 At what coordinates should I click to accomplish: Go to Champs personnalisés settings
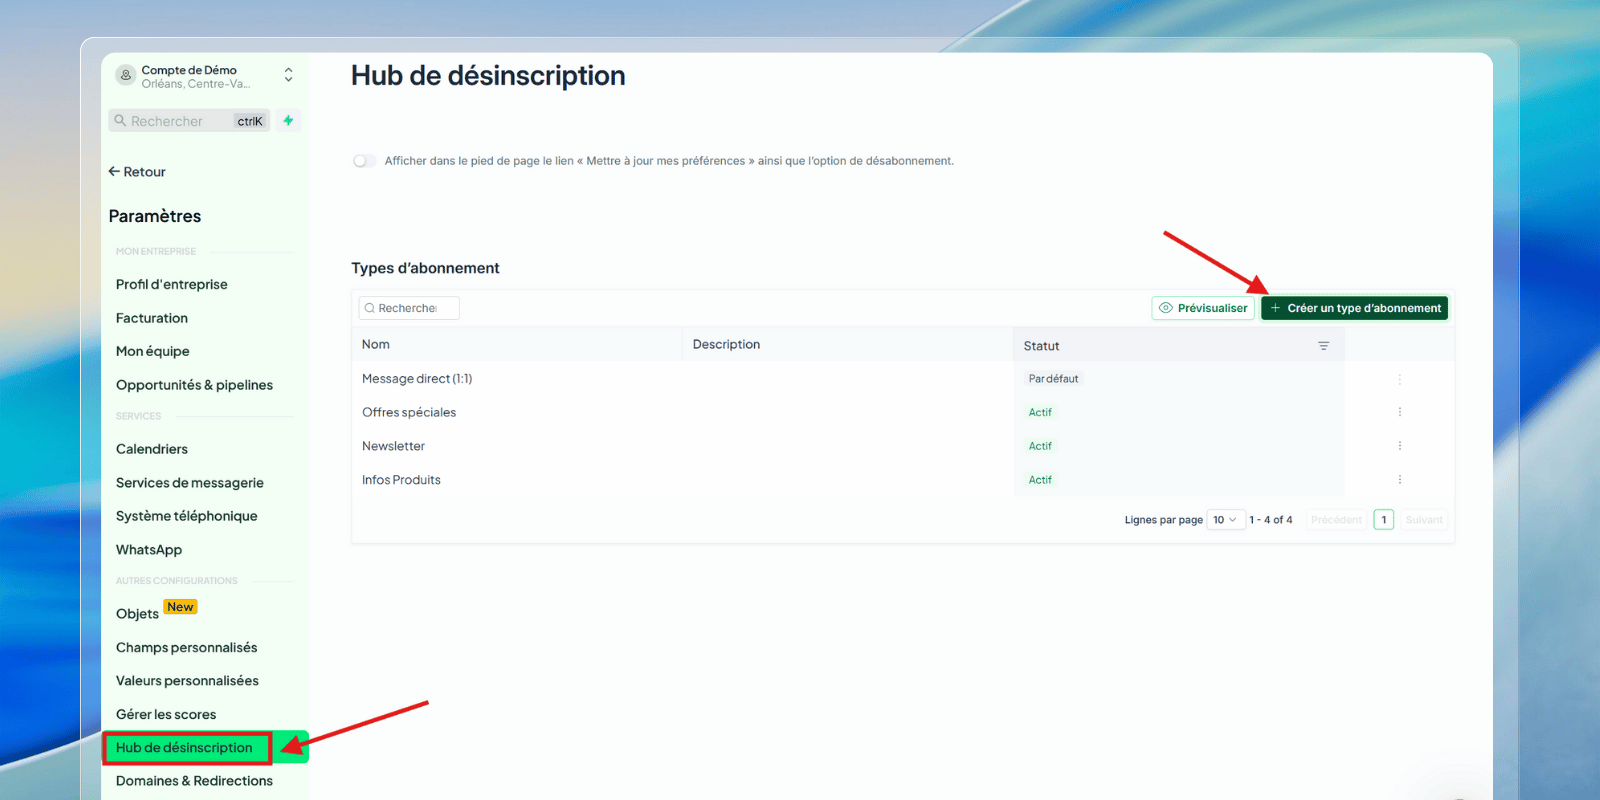click(x=186, y=648)
